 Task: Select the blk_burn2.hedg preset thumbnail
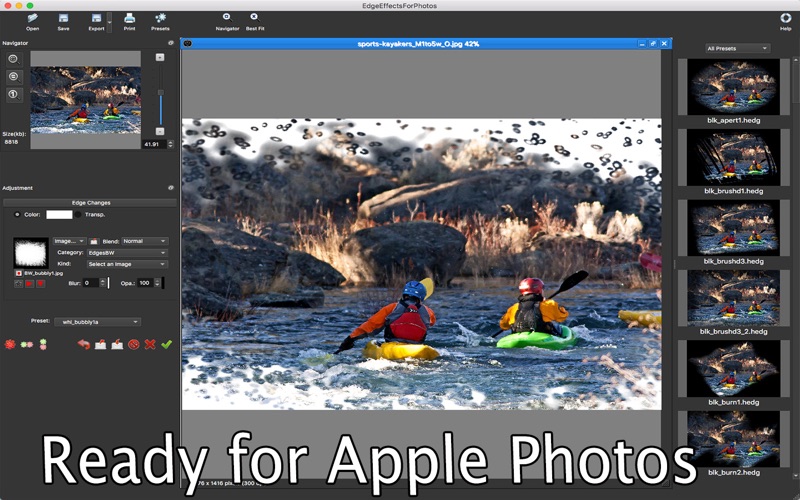pos(733,439)
